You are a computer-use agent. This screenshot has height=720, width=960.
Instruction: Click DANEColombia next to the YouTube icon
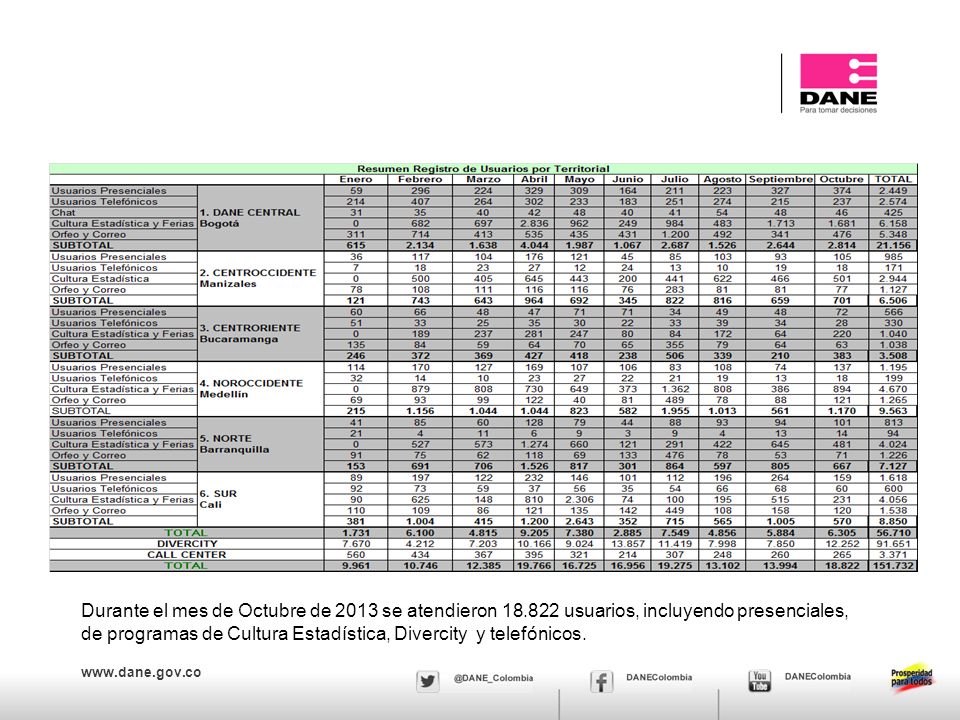pos(817,677)
